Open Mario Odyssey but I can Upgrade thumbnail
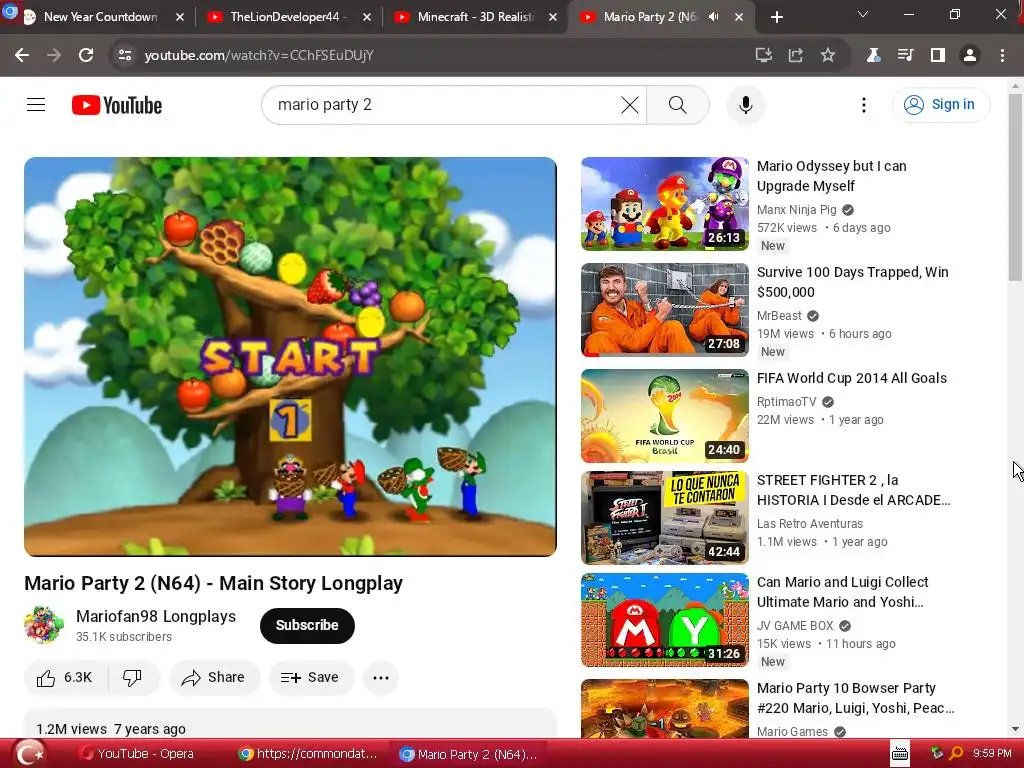Screen dimensions: 1024x768 (665, 204)
